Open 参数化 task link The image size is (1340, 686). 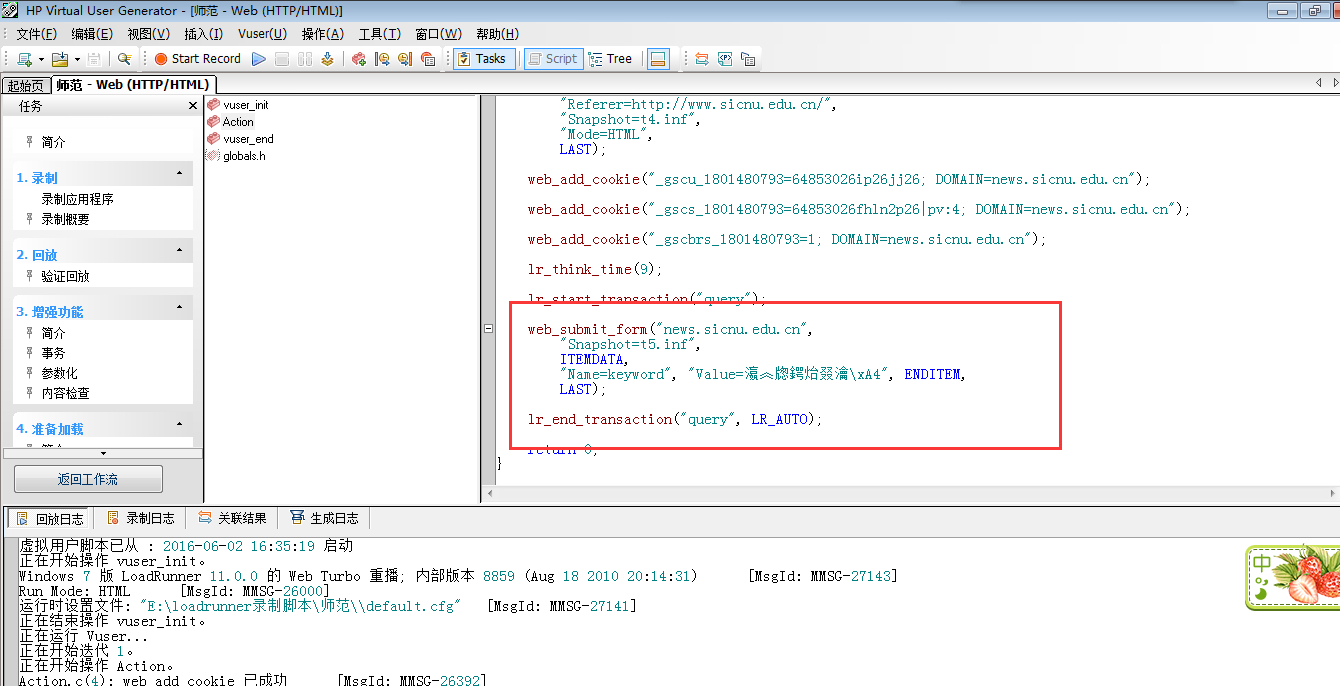coord(59,373)
